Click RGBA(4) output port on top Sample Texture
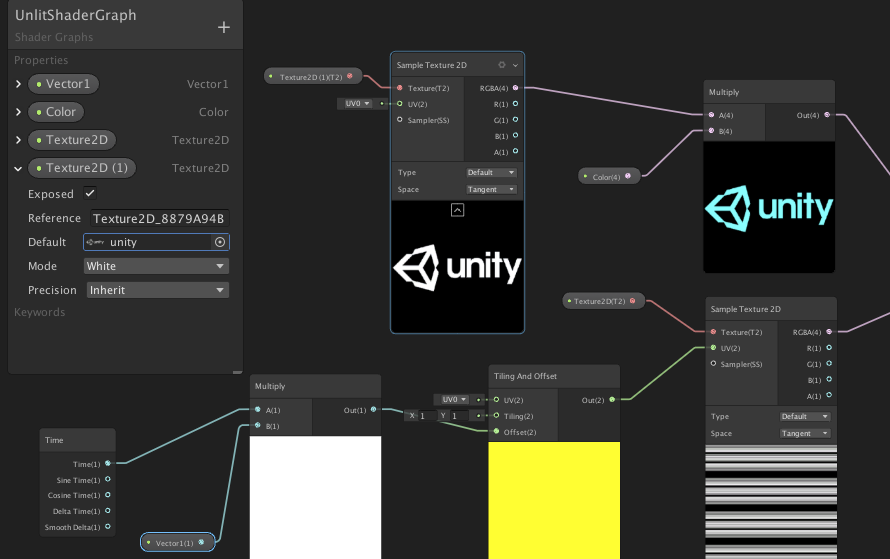Image resolution: width=890 pixels, height=559 pixels. pyautogui.click(x=515, y=88)
